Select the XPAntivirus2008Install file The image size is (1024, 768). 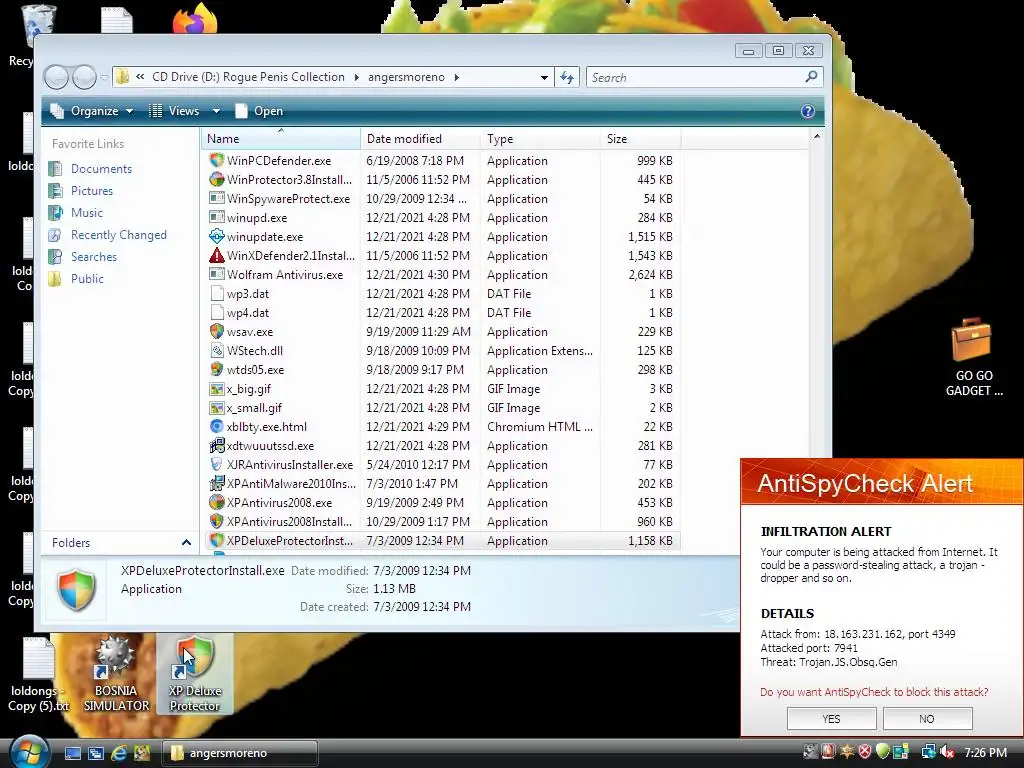289,521
